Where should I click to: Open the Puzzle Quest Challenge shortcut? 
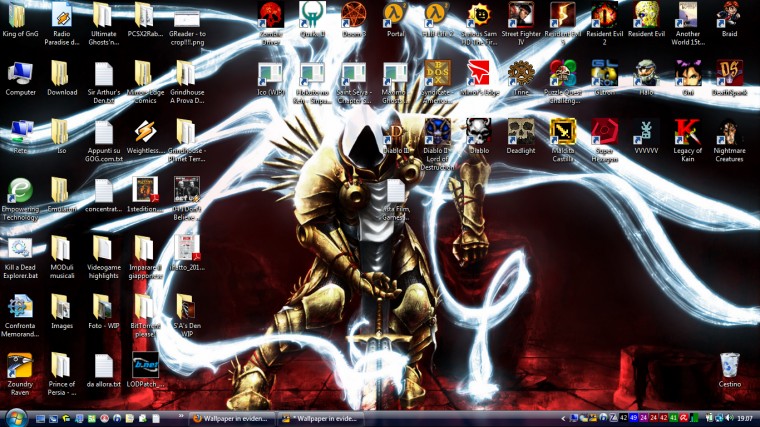coord(563,74)
